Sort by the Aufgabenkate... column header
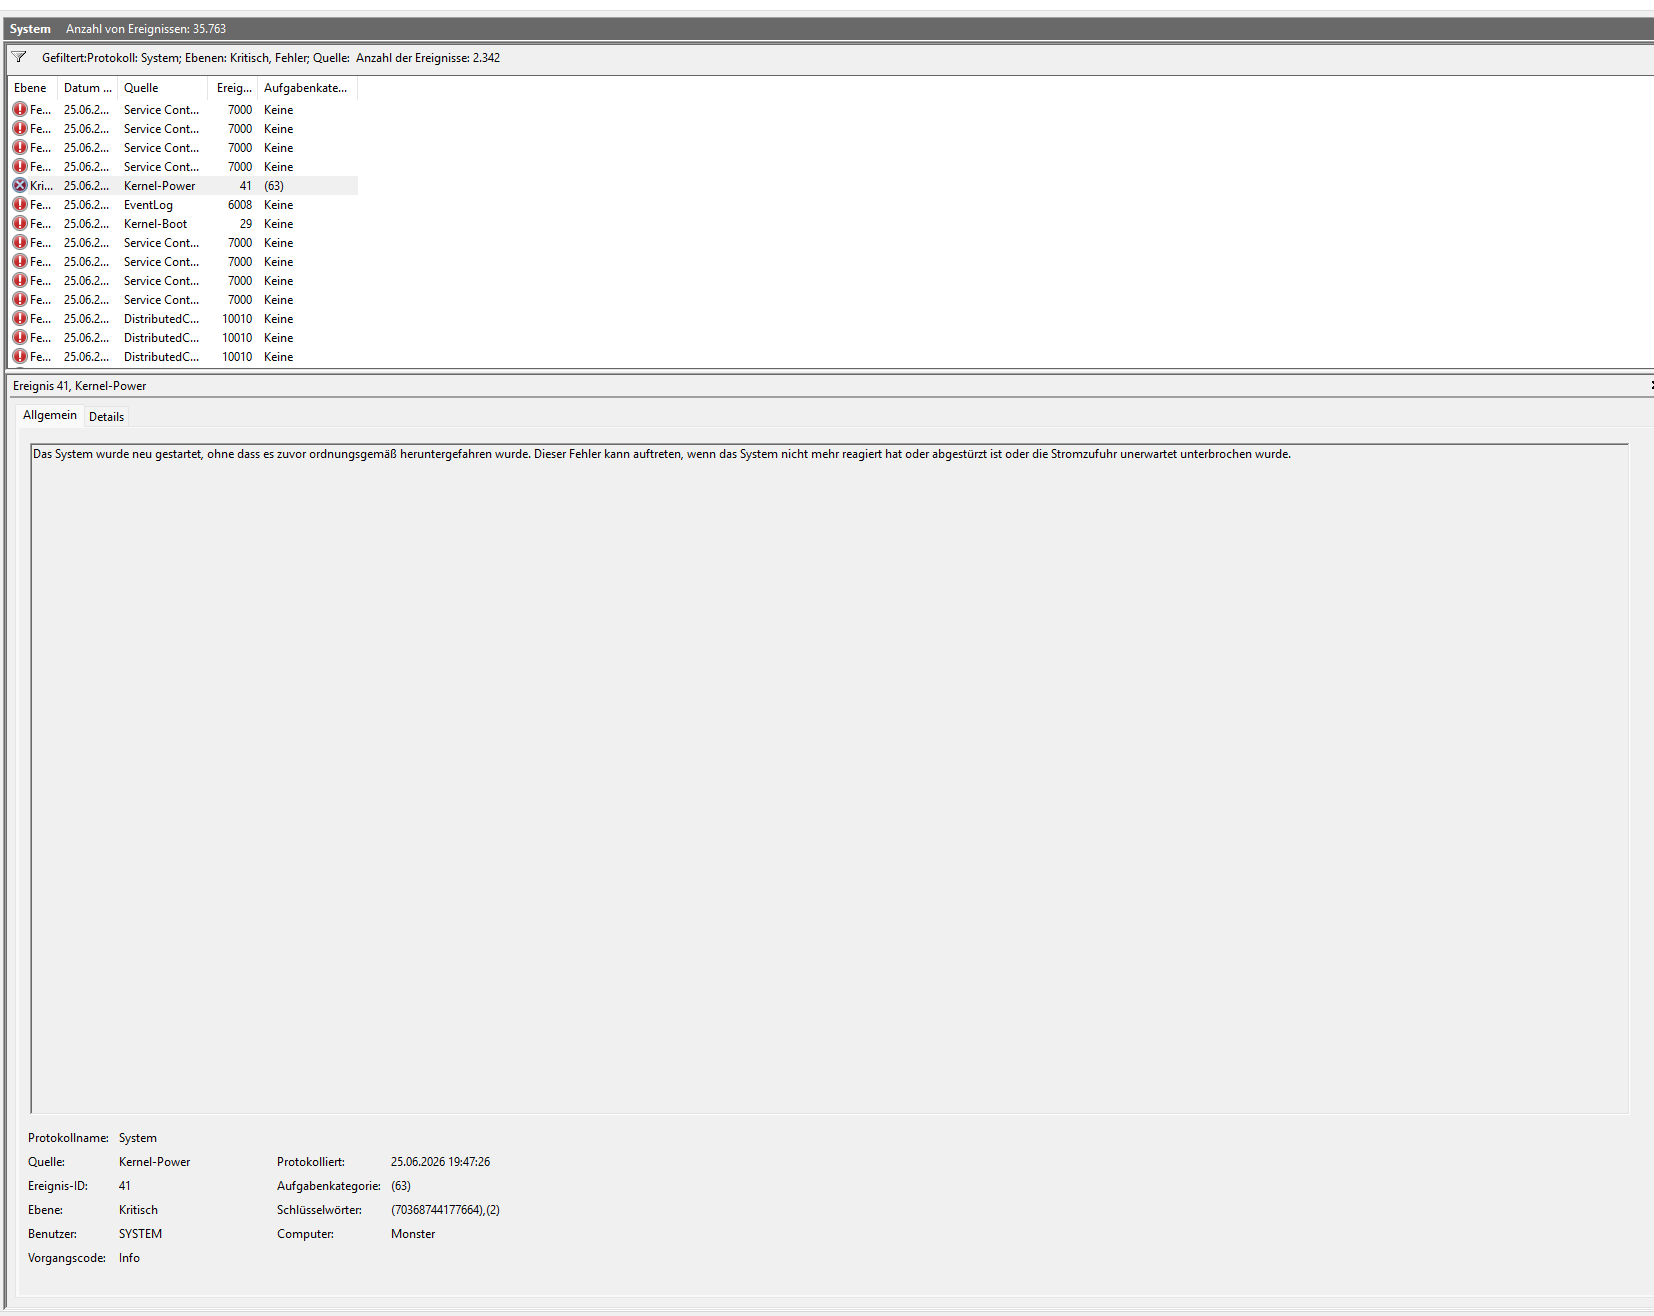 (x=307, y=88)
